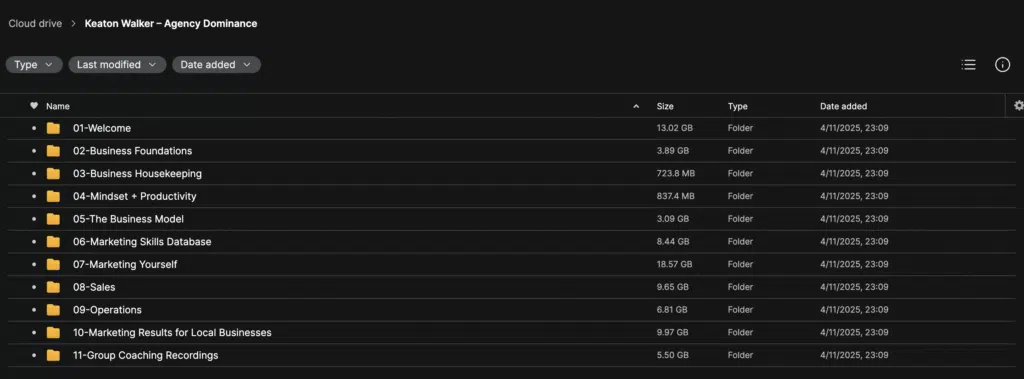
Task: Open the info panel icon
Action: 1002,65
